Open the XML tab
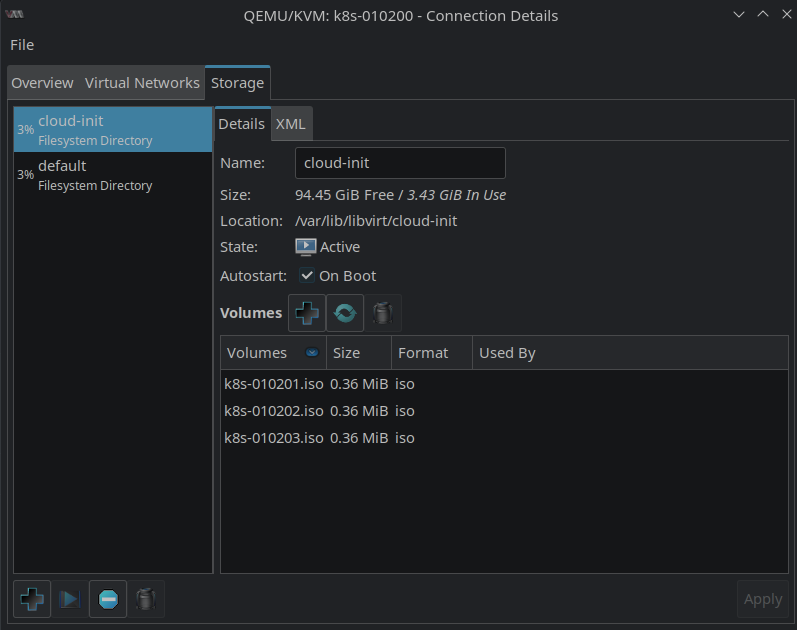This screenshot has width=797, height=630. point(291,124)
